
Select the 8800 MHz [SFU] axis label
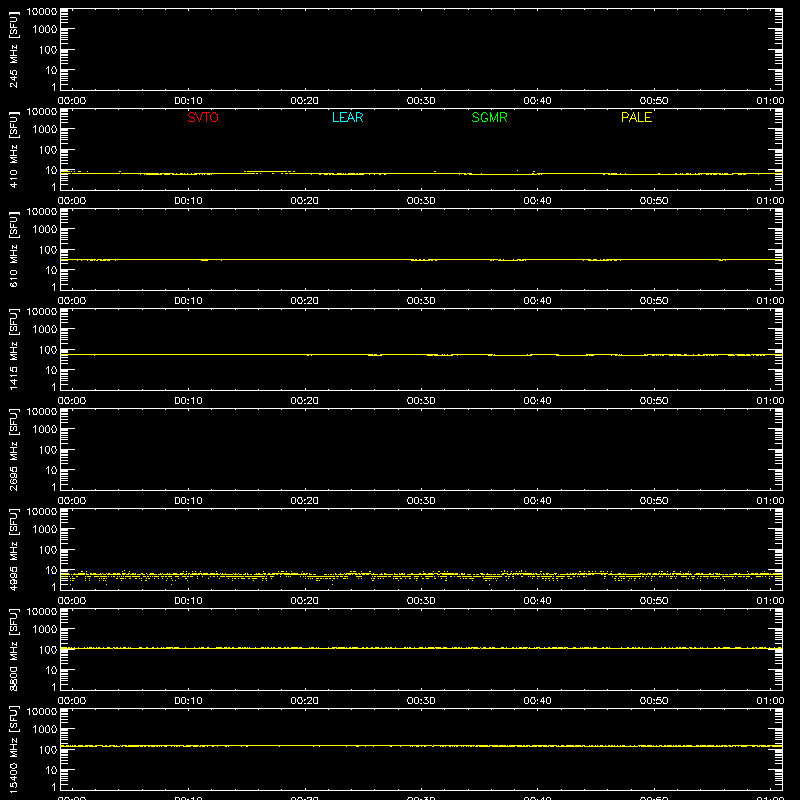[13, 649]
